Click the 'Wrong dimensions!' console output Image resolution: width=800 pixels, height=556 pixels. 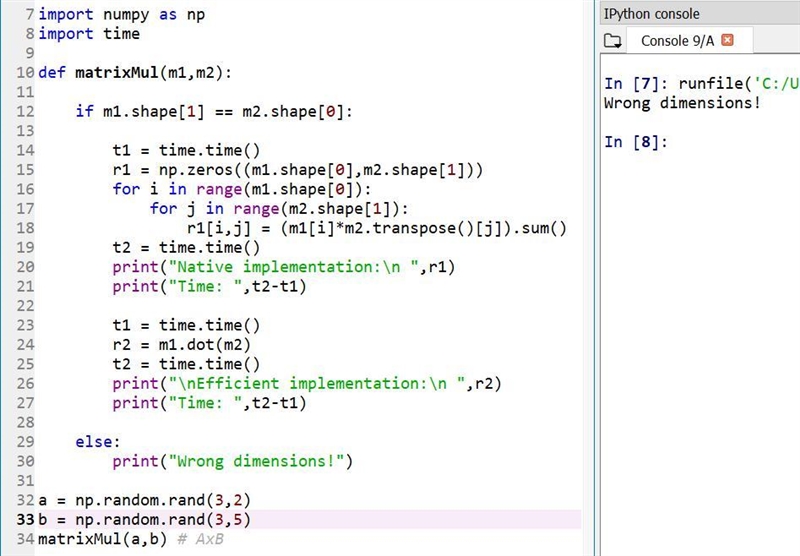682,103
